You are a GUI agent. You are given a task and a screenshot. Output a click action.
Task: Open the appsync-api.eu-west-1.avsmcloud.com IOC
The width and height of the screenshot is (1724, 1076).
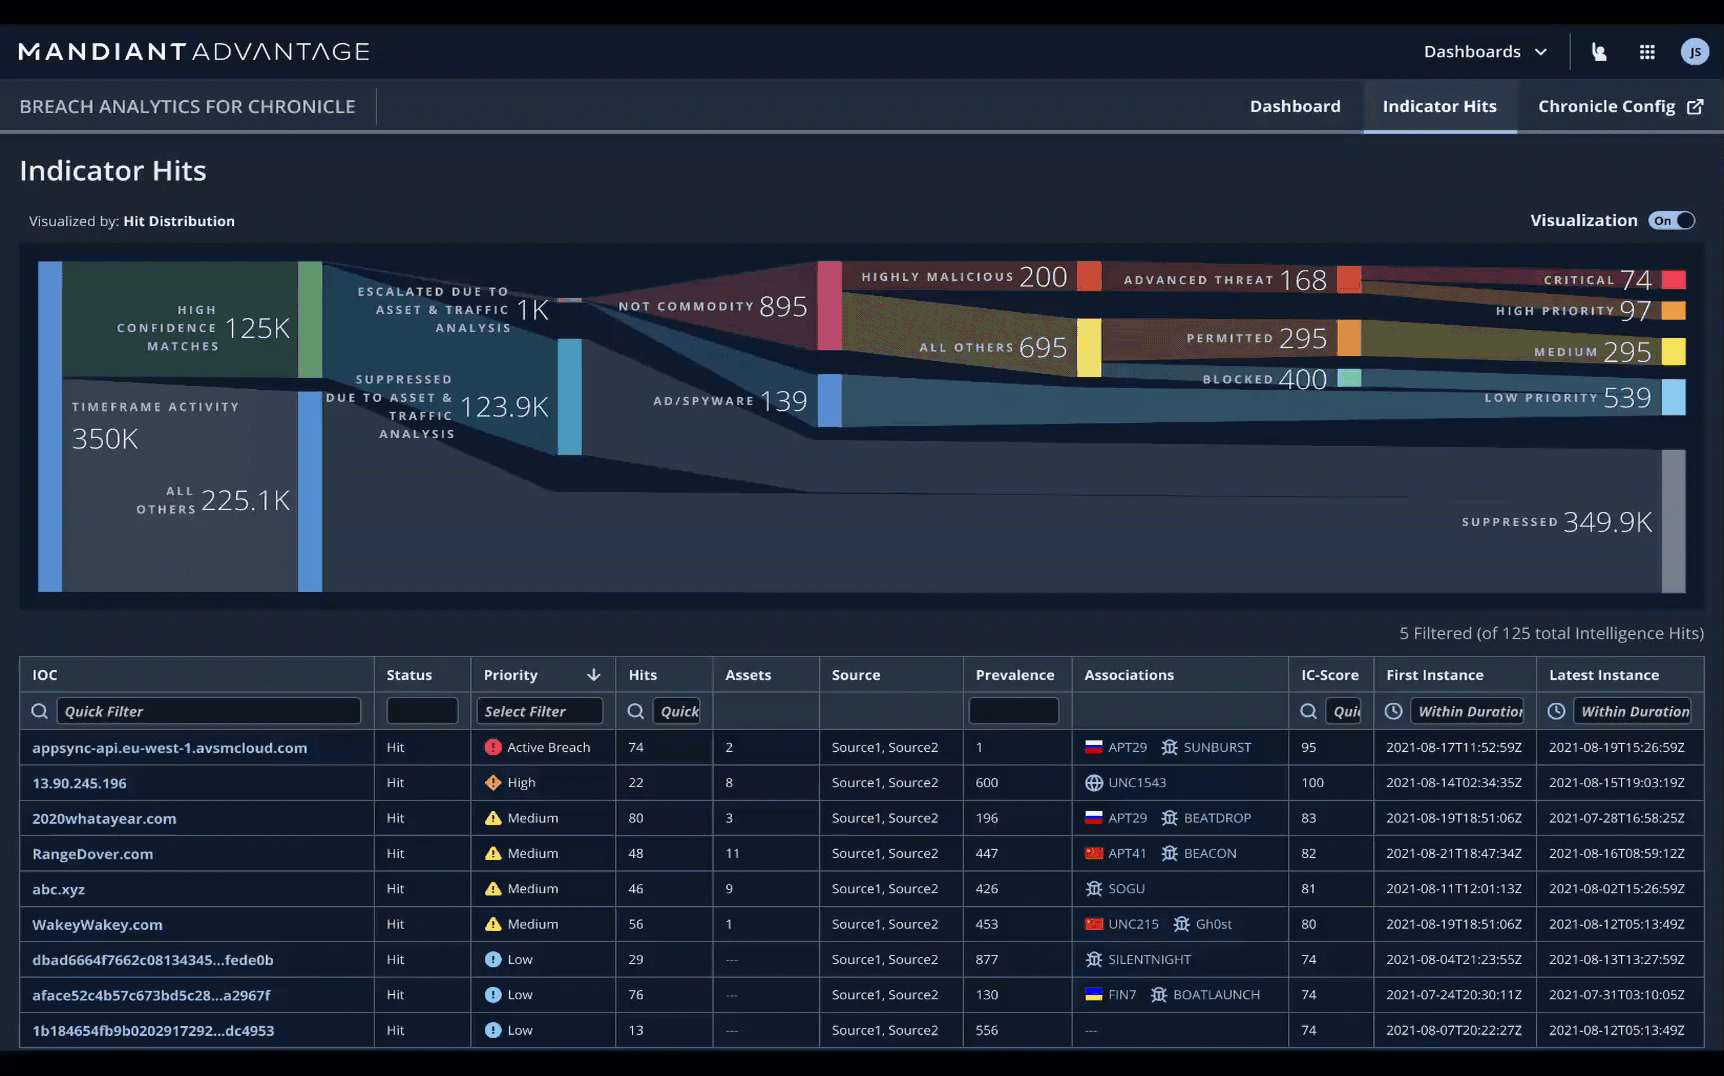point(169,748)
